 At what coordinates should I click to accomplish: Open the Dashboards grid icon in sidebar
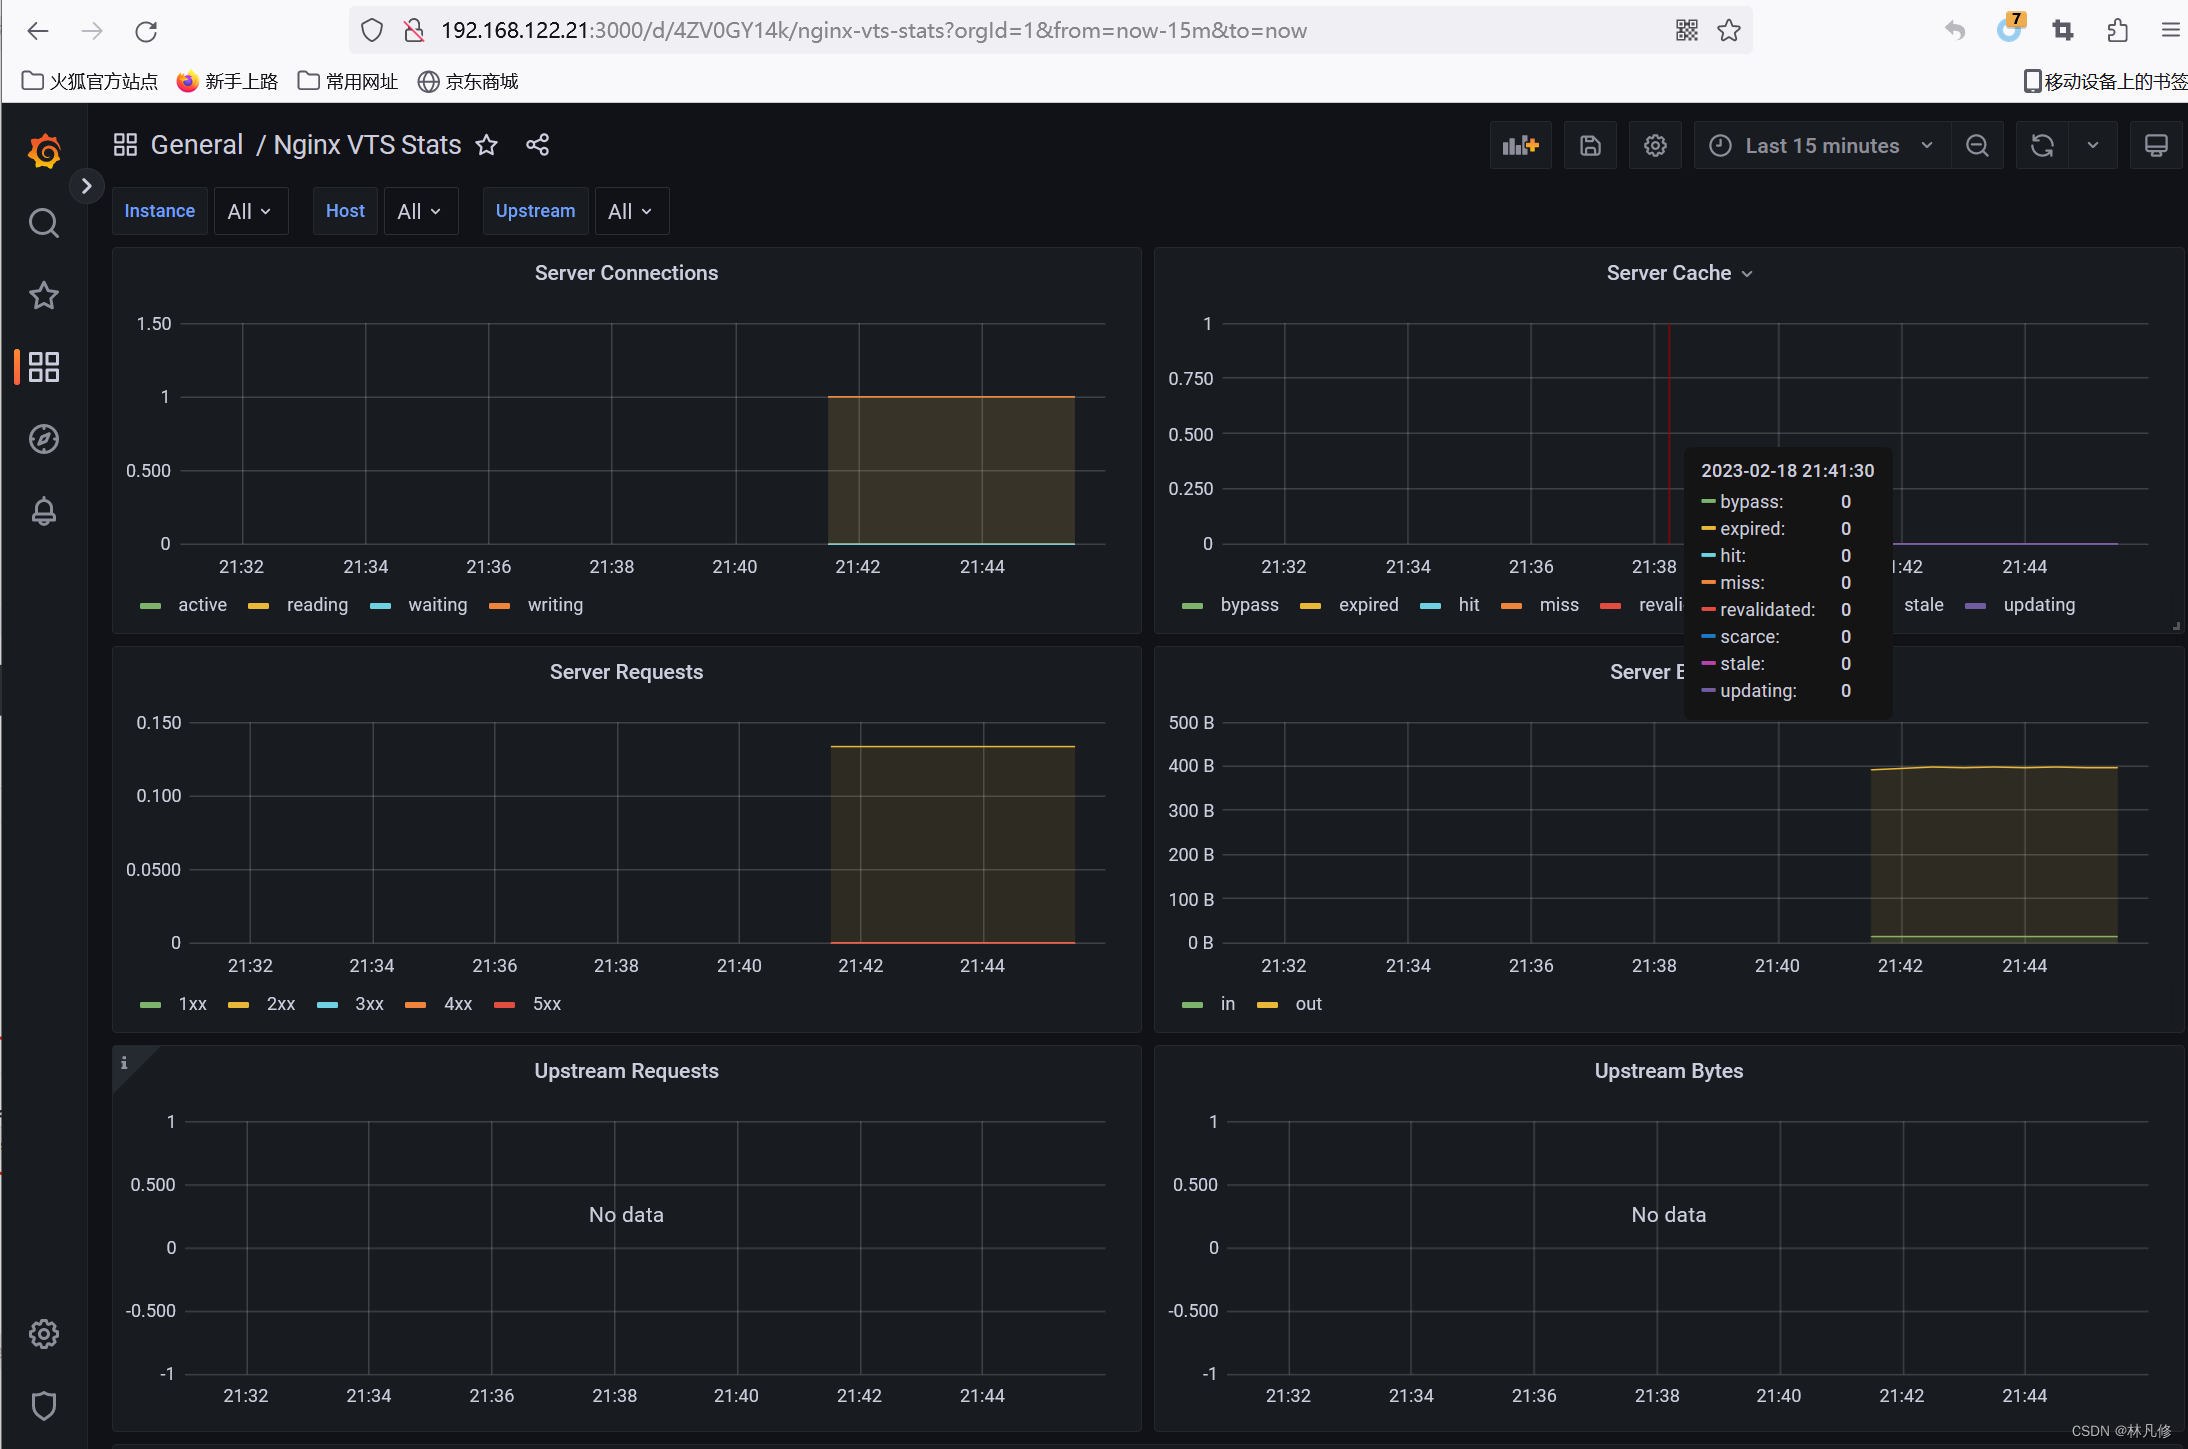point(44,367)
